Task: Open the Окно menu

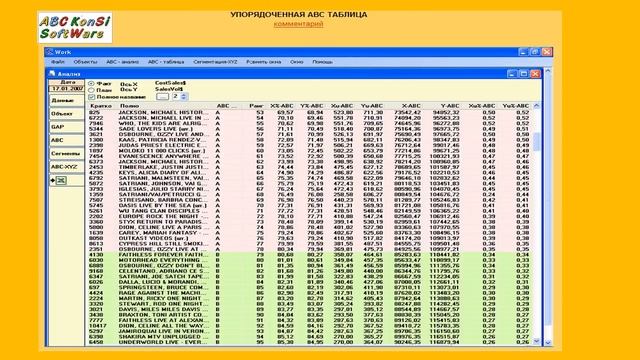Action: (297, 62)
